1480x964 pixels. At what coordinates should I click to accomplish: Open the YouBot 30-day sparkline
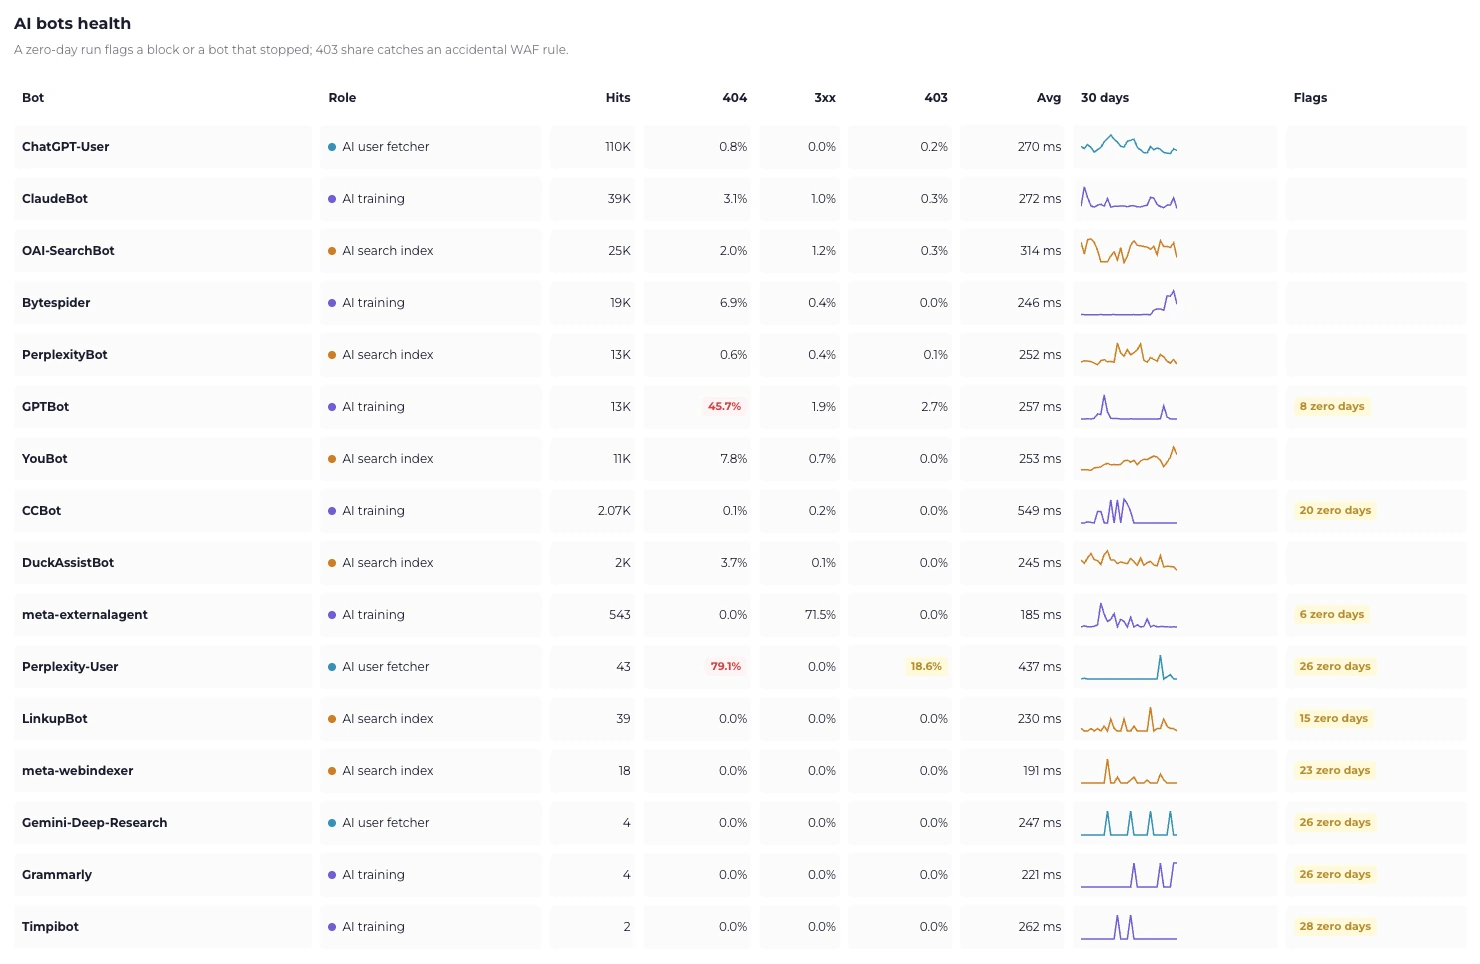point(1129,458)
